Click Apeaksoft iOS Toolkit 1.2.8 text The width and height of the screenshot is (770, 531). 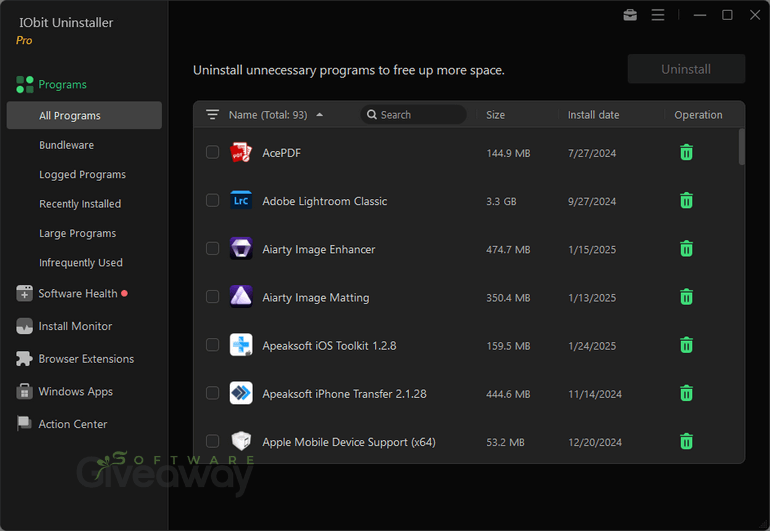point(329,345)
